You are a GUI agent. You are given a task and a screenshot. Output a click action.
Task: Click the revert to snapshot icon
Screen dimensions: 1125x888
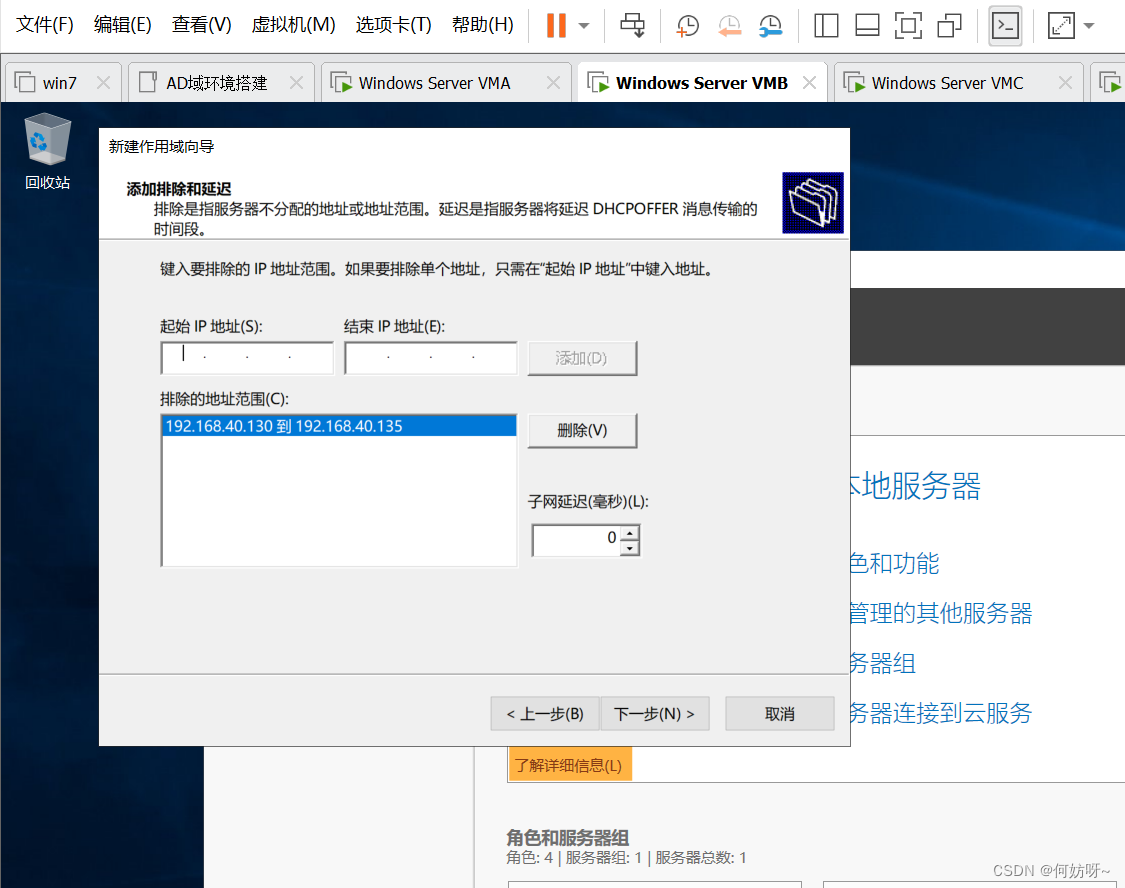729,26
